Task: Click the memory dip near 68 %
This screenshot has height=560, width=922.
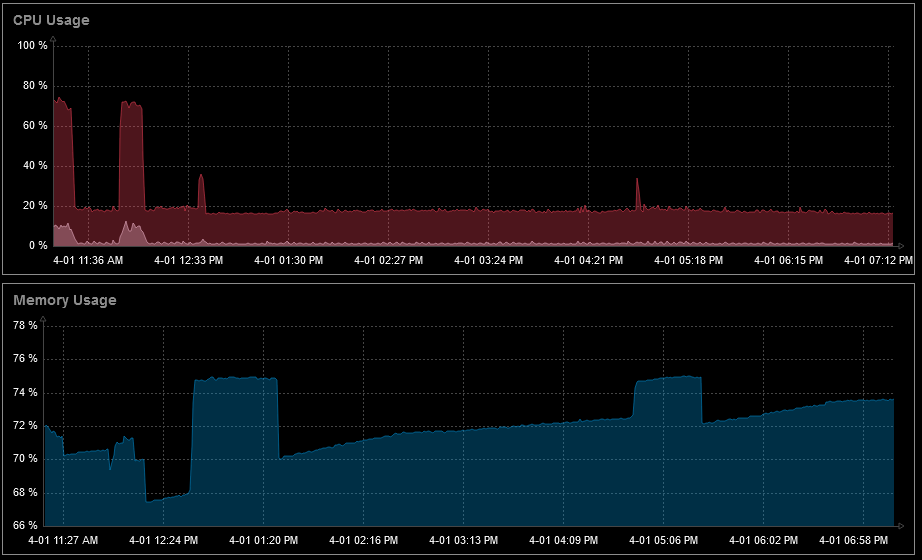Action: point(168,498)
